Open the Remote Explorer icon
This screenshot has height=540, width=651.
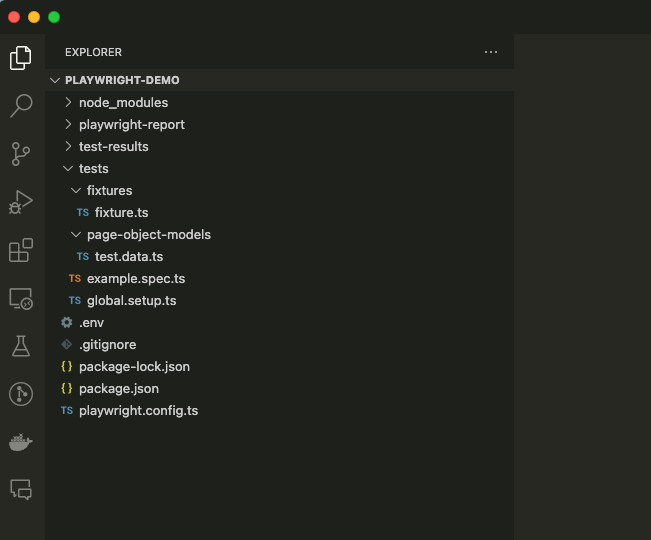click(21, 299)
